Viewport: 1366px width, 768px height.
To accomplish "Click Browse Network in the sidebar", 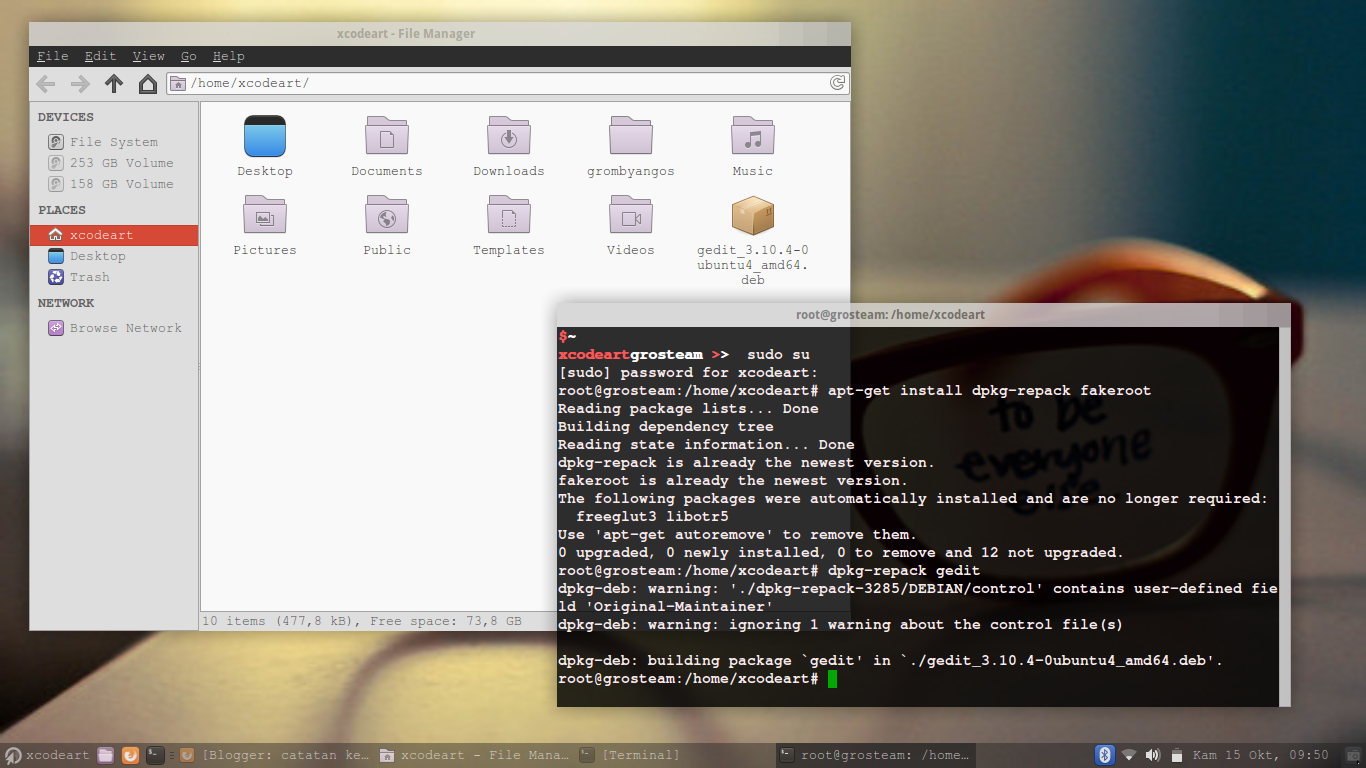I will point(114,328).
